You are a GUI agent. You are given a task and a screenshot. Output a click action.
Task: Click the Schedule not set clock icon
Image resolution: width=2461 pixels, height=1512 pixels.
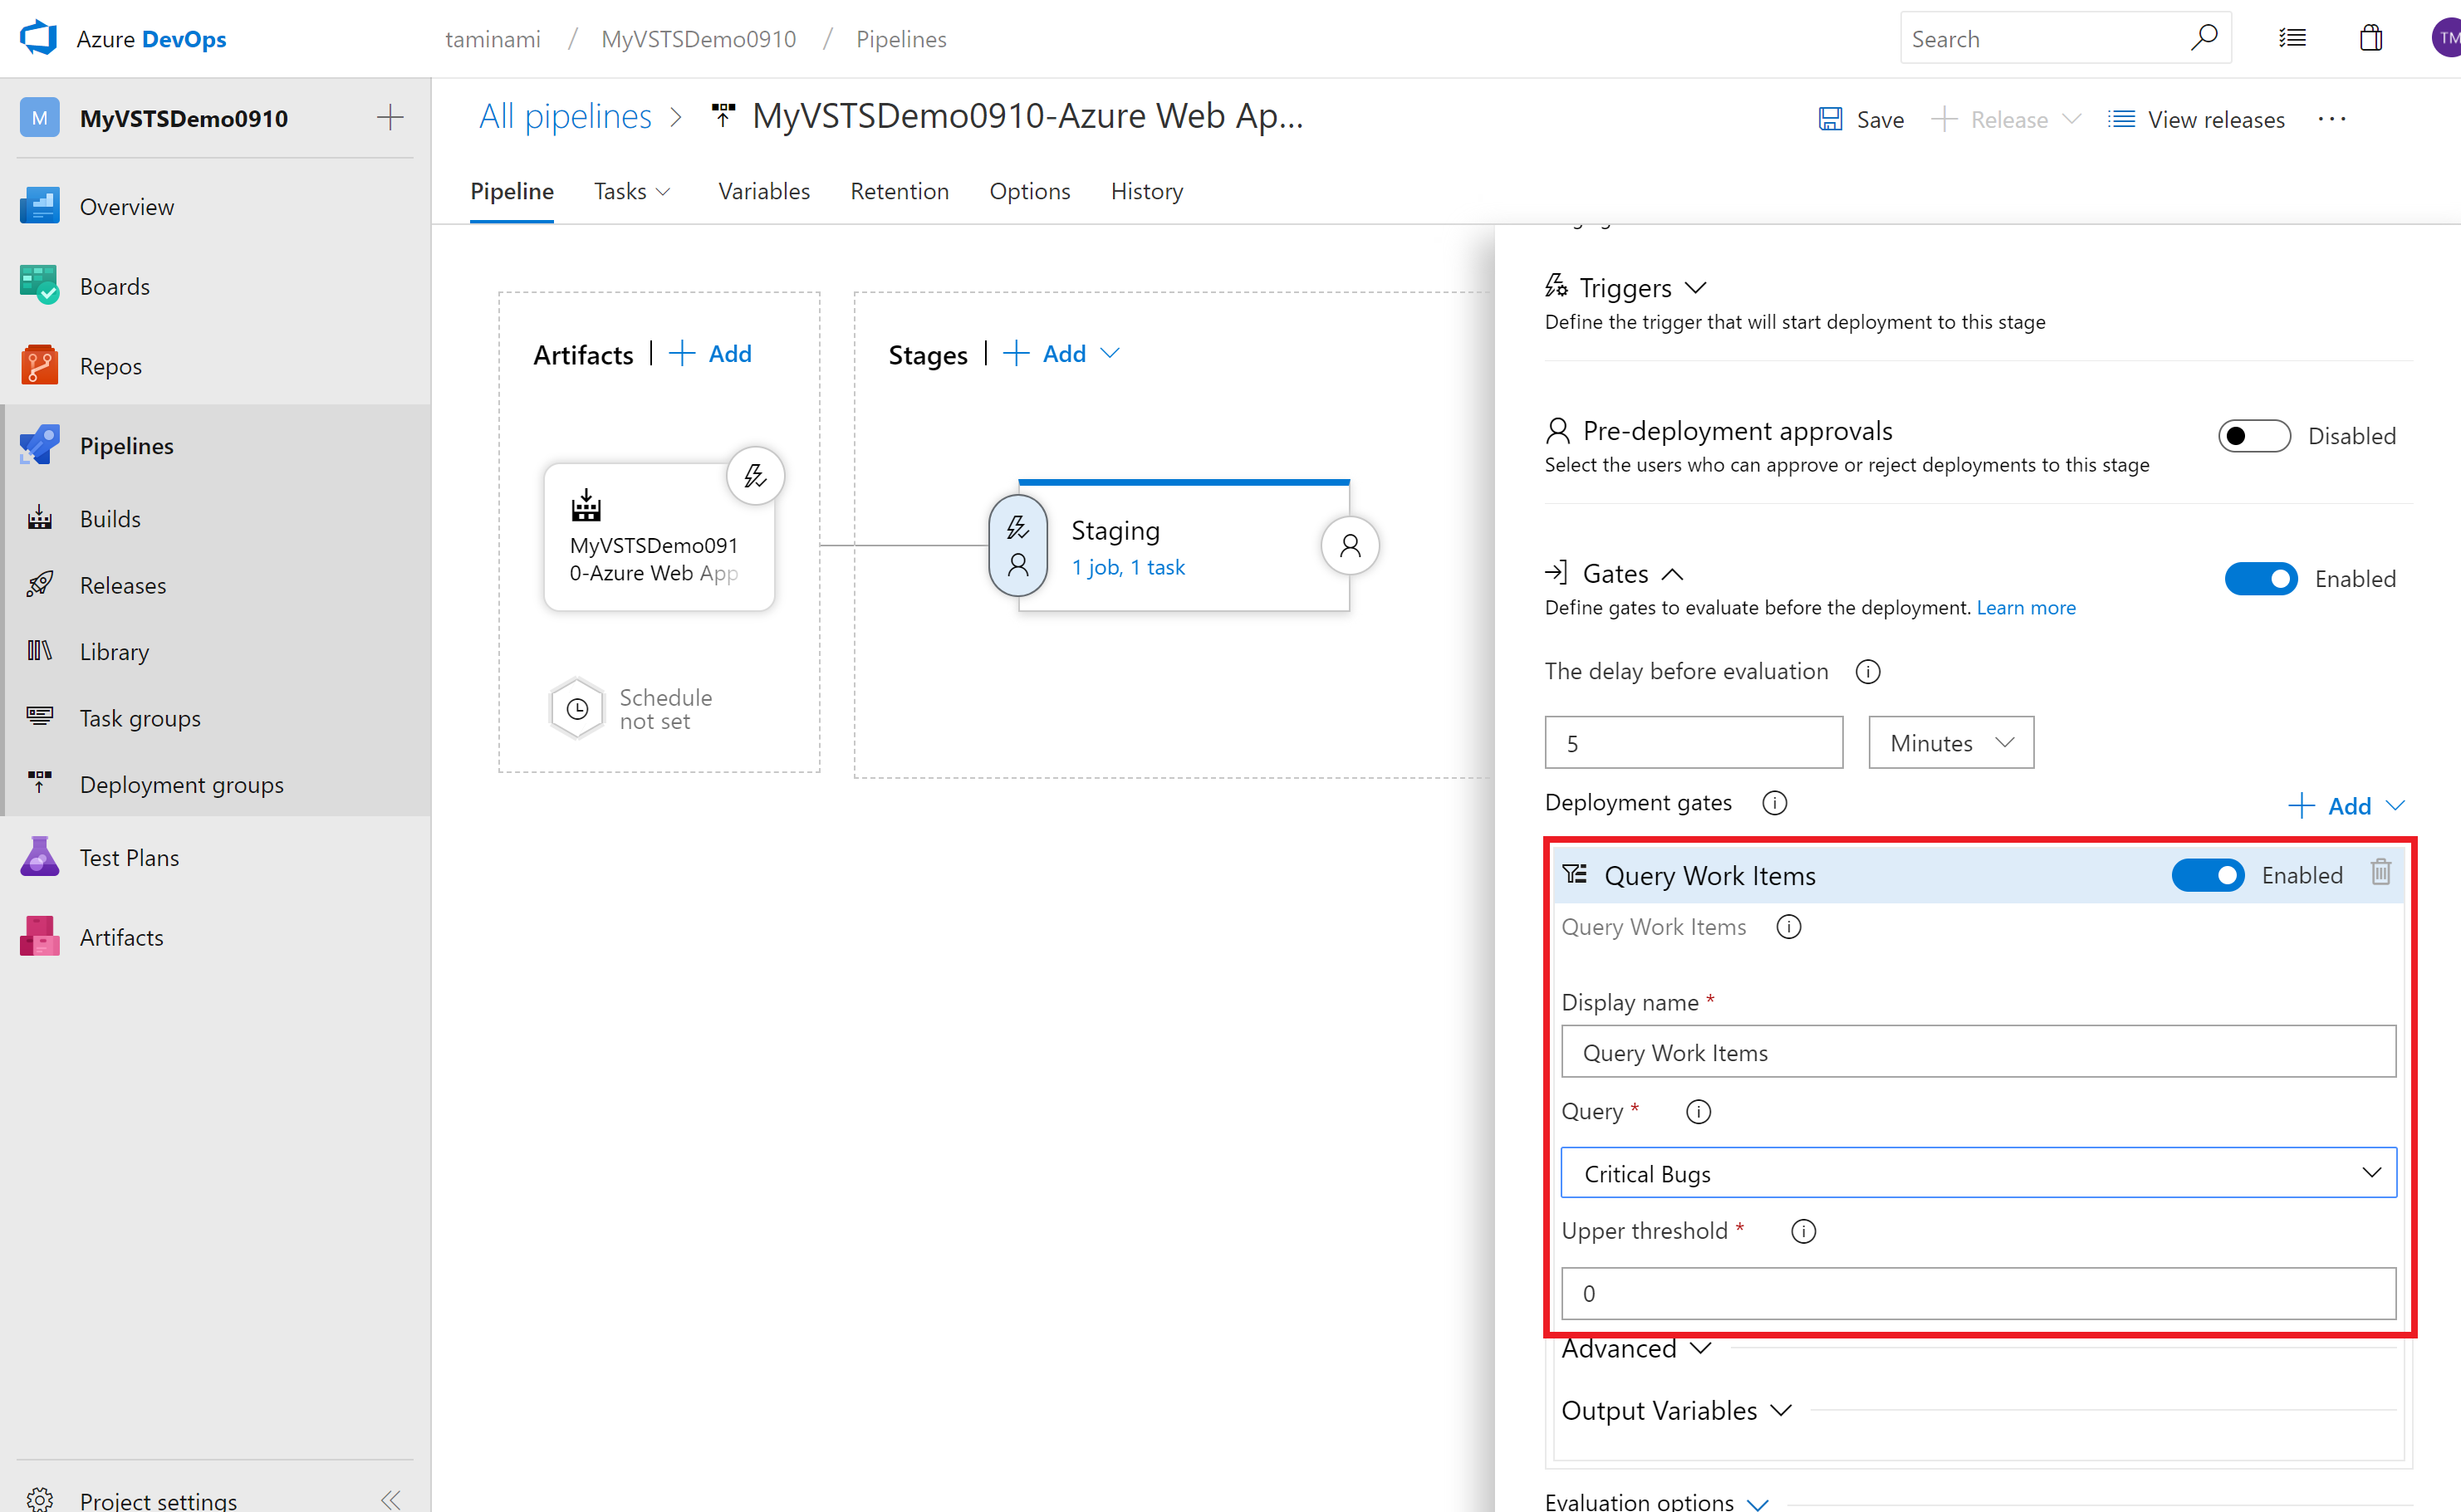577,709
